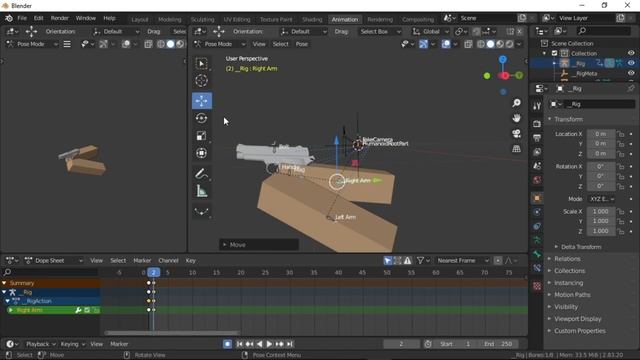Open the Keying popover
This screenshot has width=640, height=360.
pyautogui.click(x=72, y=344)
